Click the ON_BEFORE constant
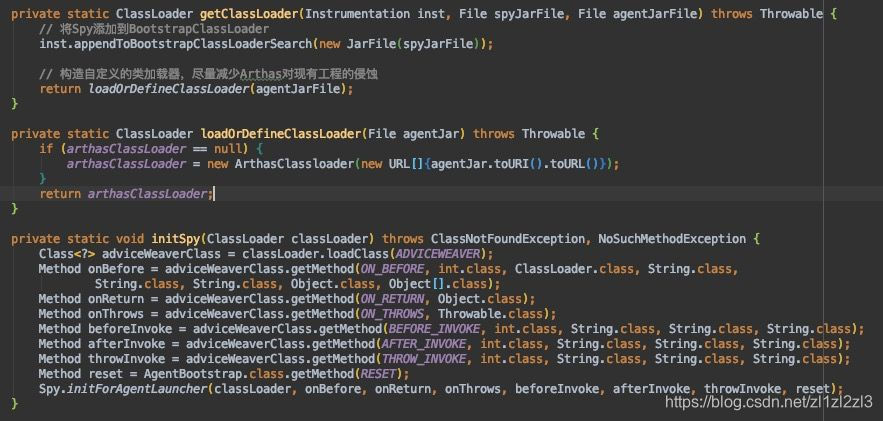 tap(392, 268)
